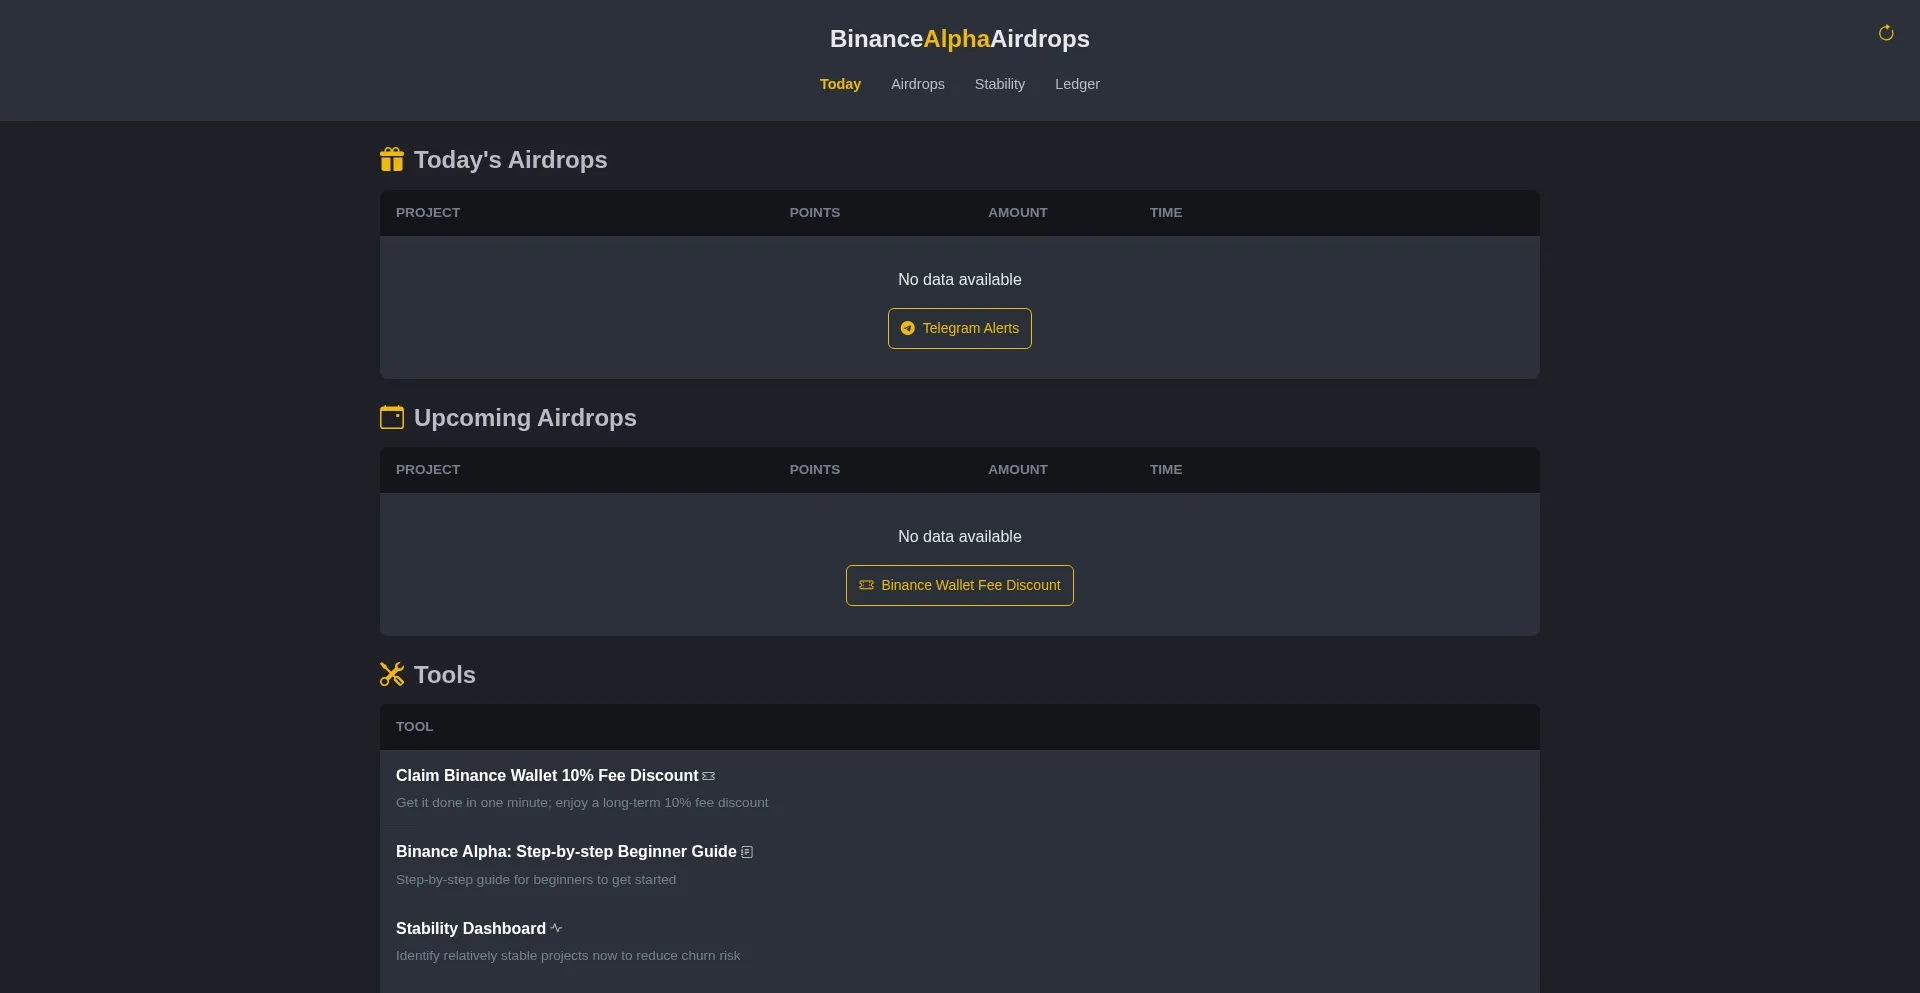This screenshot has height=993, width=1920.
Task: Click the document icon after Beginner Guide
Action: [747, 852]
